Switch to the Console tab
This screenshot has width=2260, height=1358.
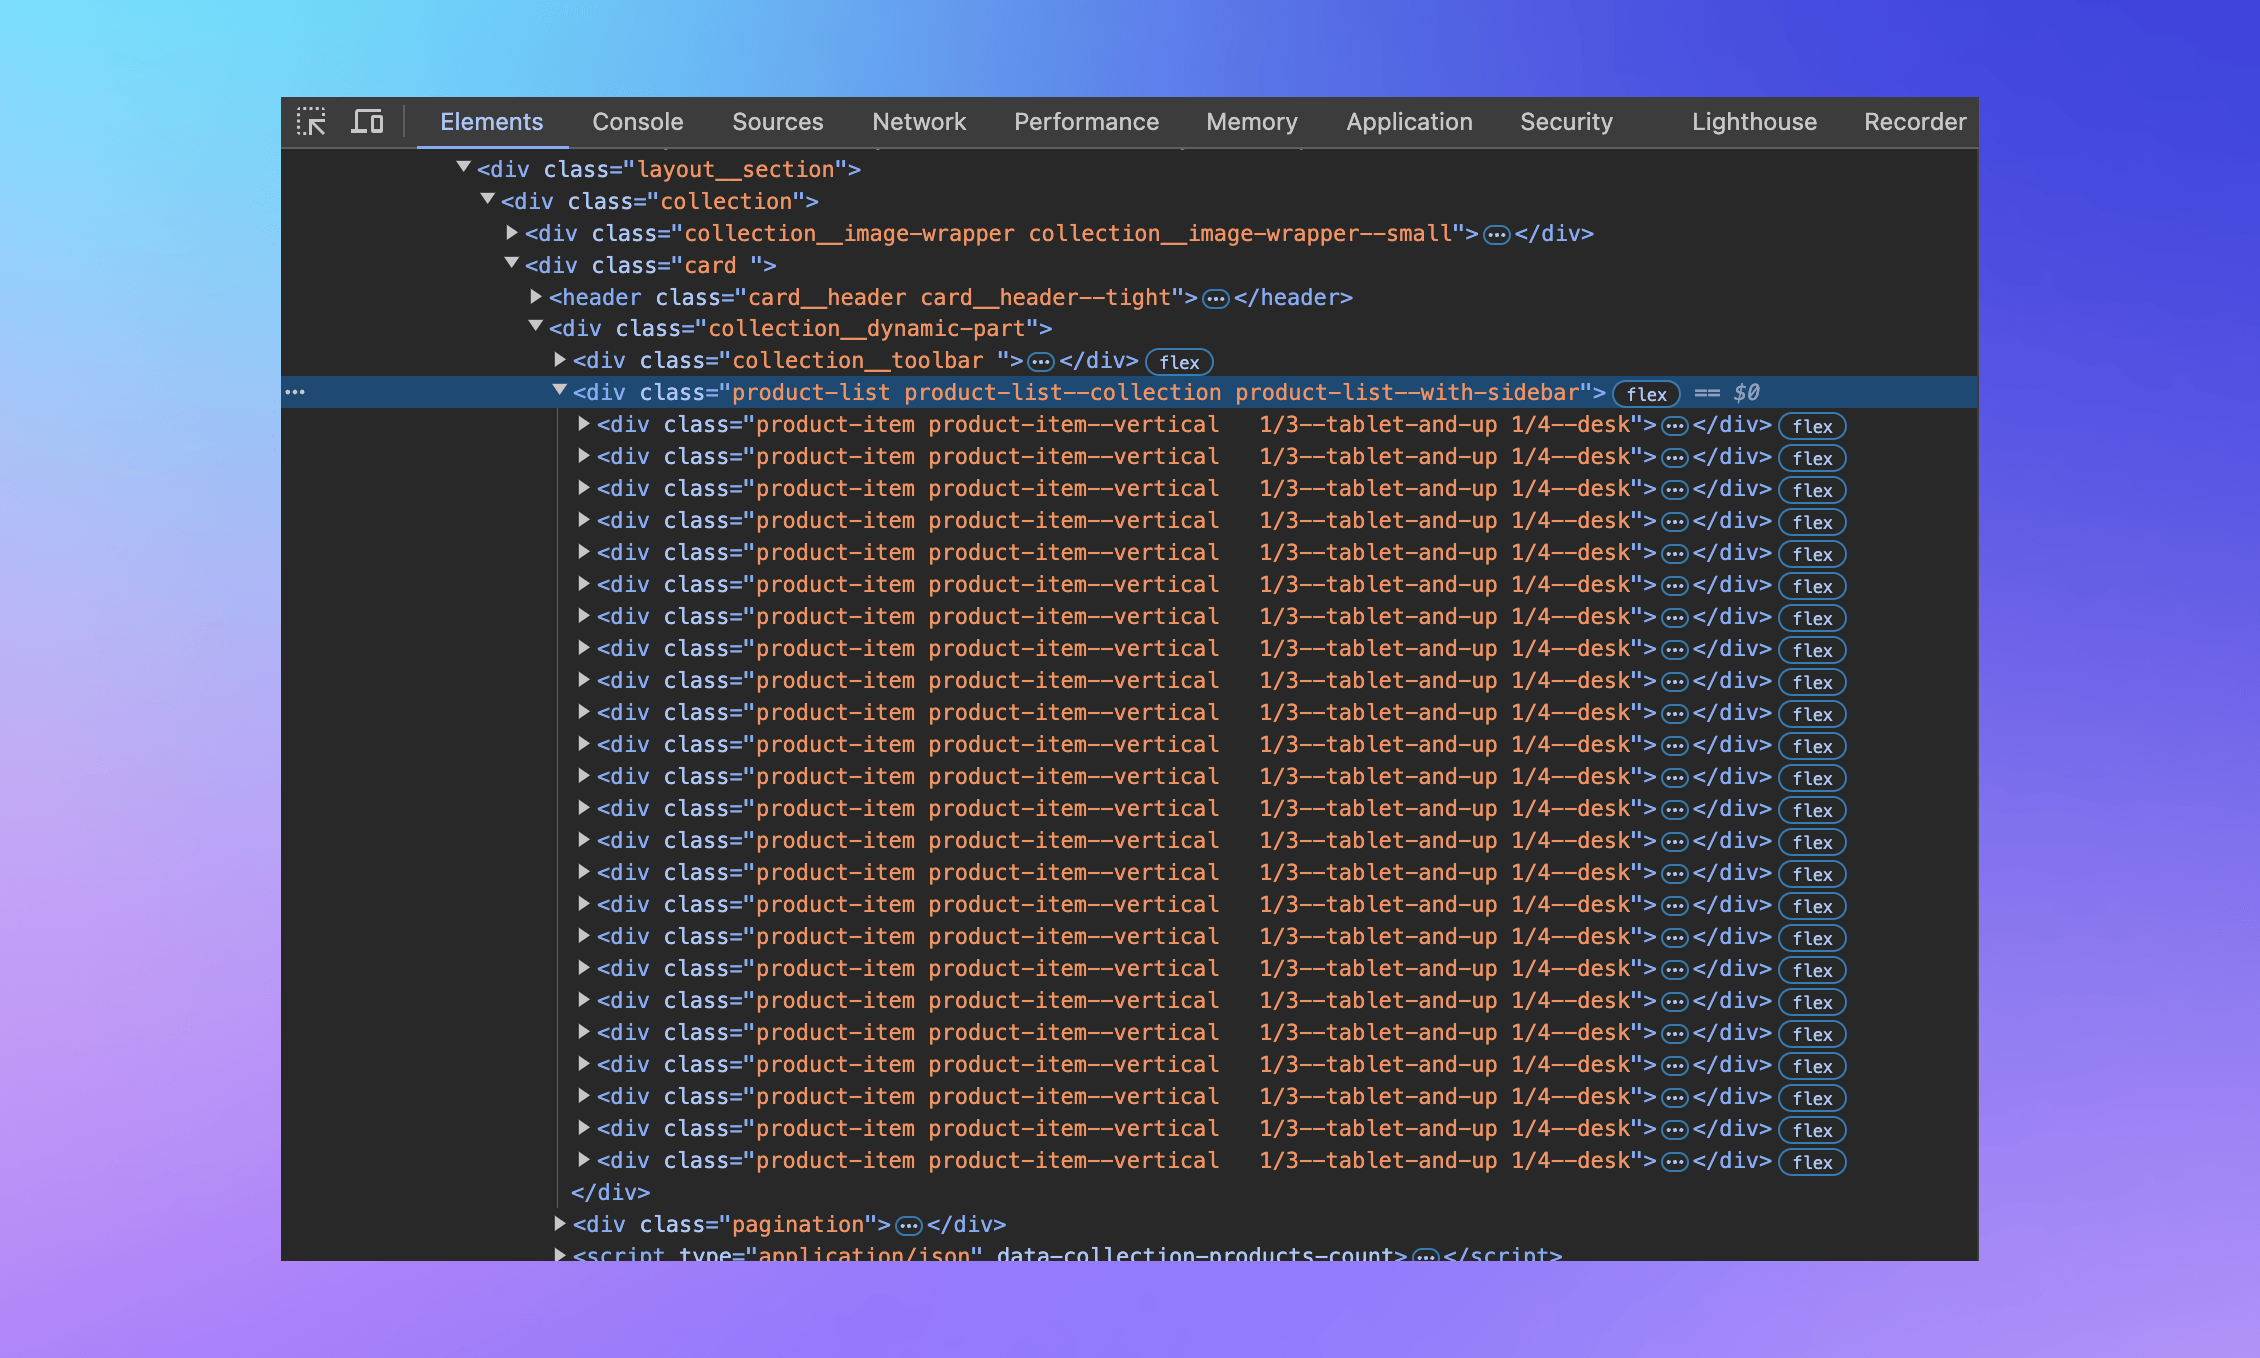pos(637,122)
